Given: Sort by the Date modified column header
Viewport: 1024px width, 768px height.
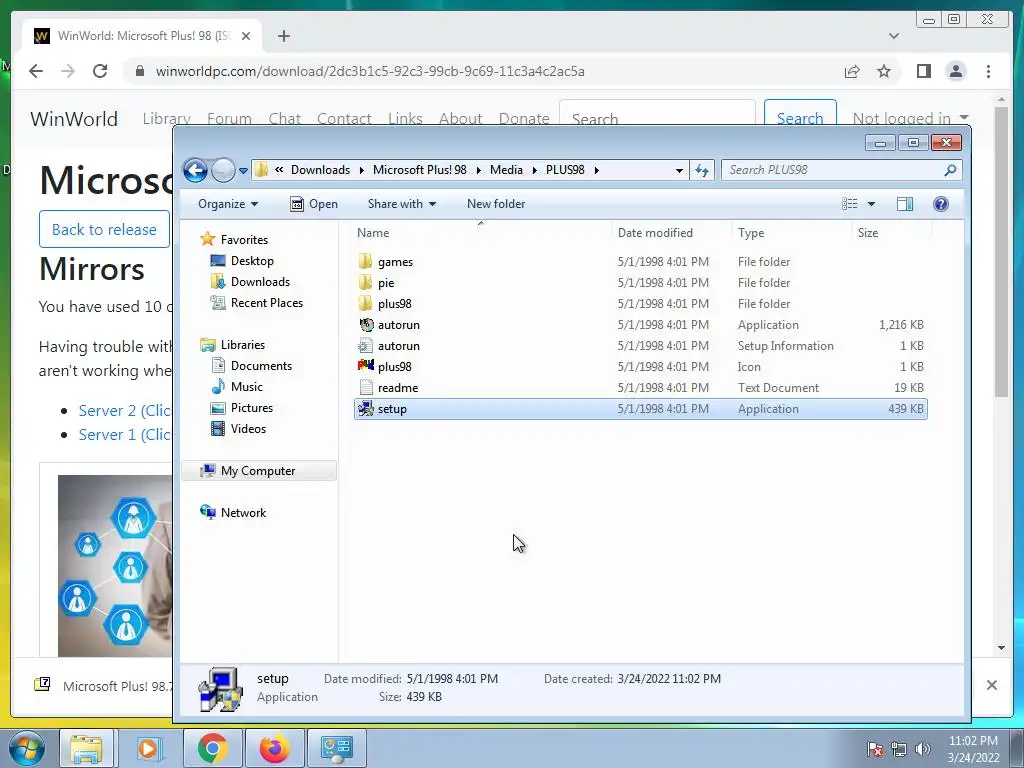Looking at the screenshot, I should (655, 232).
